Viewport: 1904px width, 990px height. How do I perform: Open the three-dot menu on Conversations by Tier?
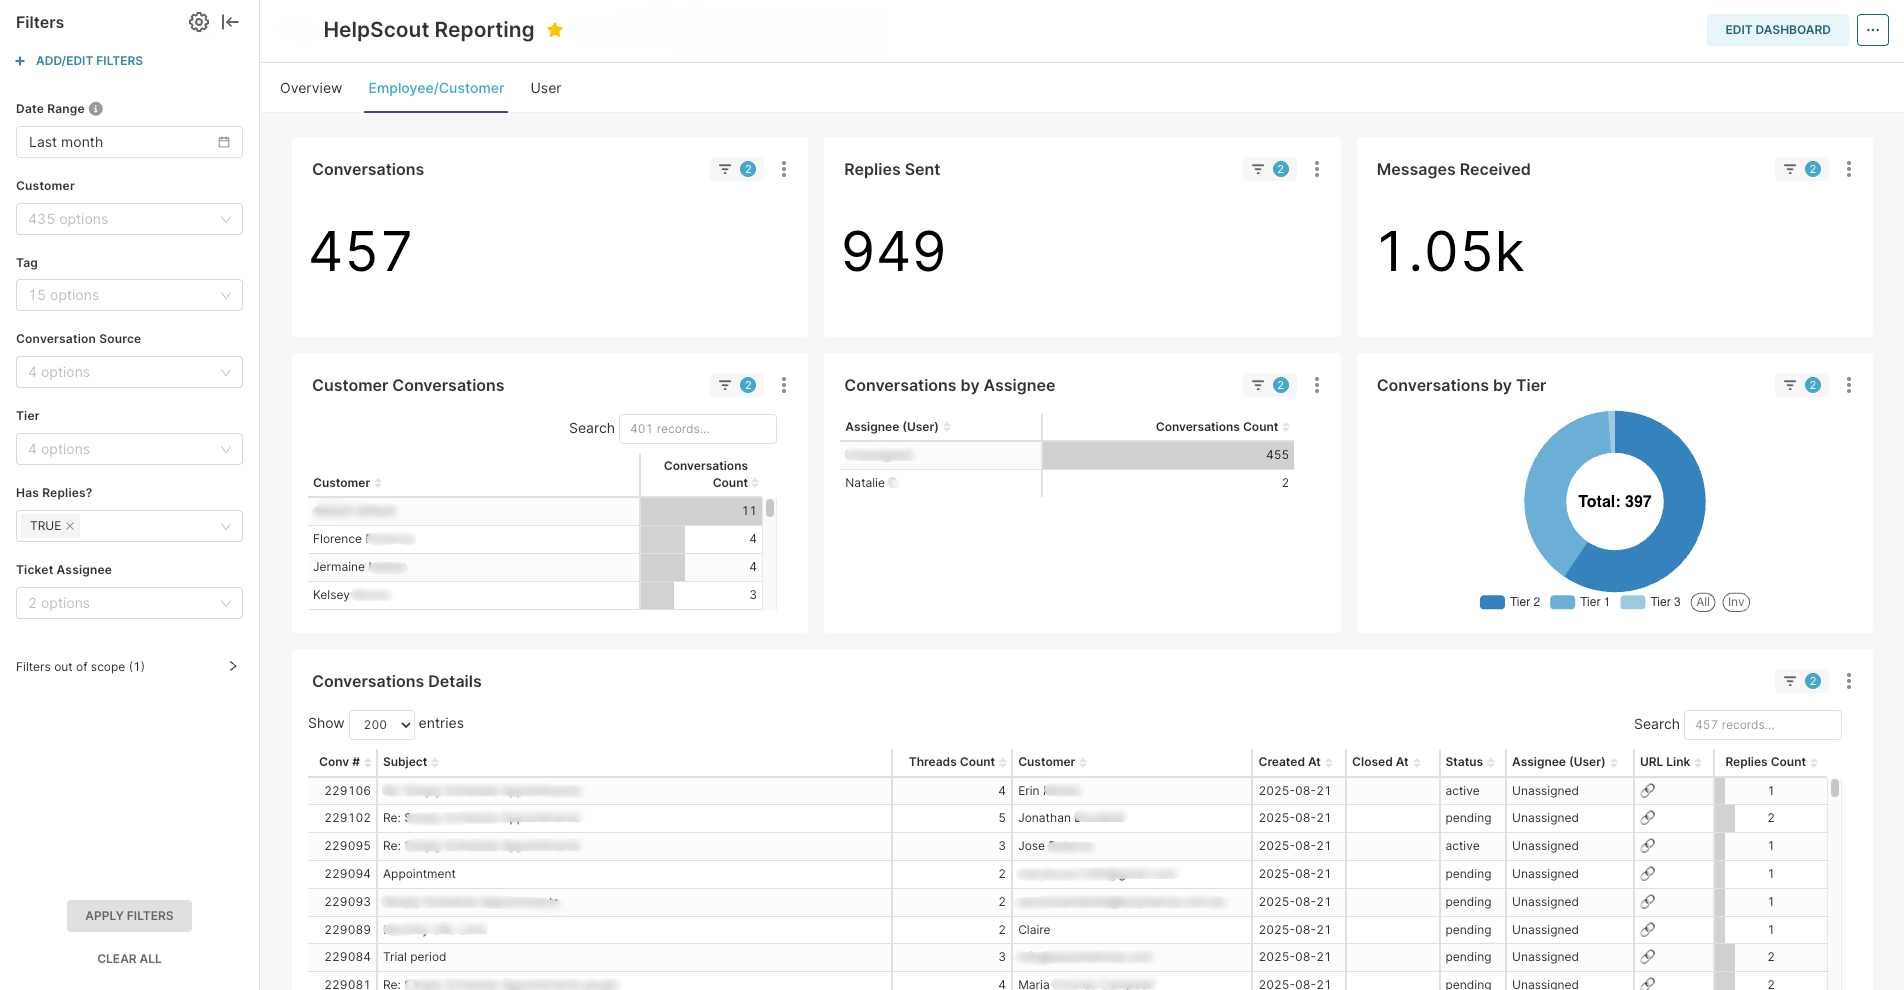tap(1849, 385)
